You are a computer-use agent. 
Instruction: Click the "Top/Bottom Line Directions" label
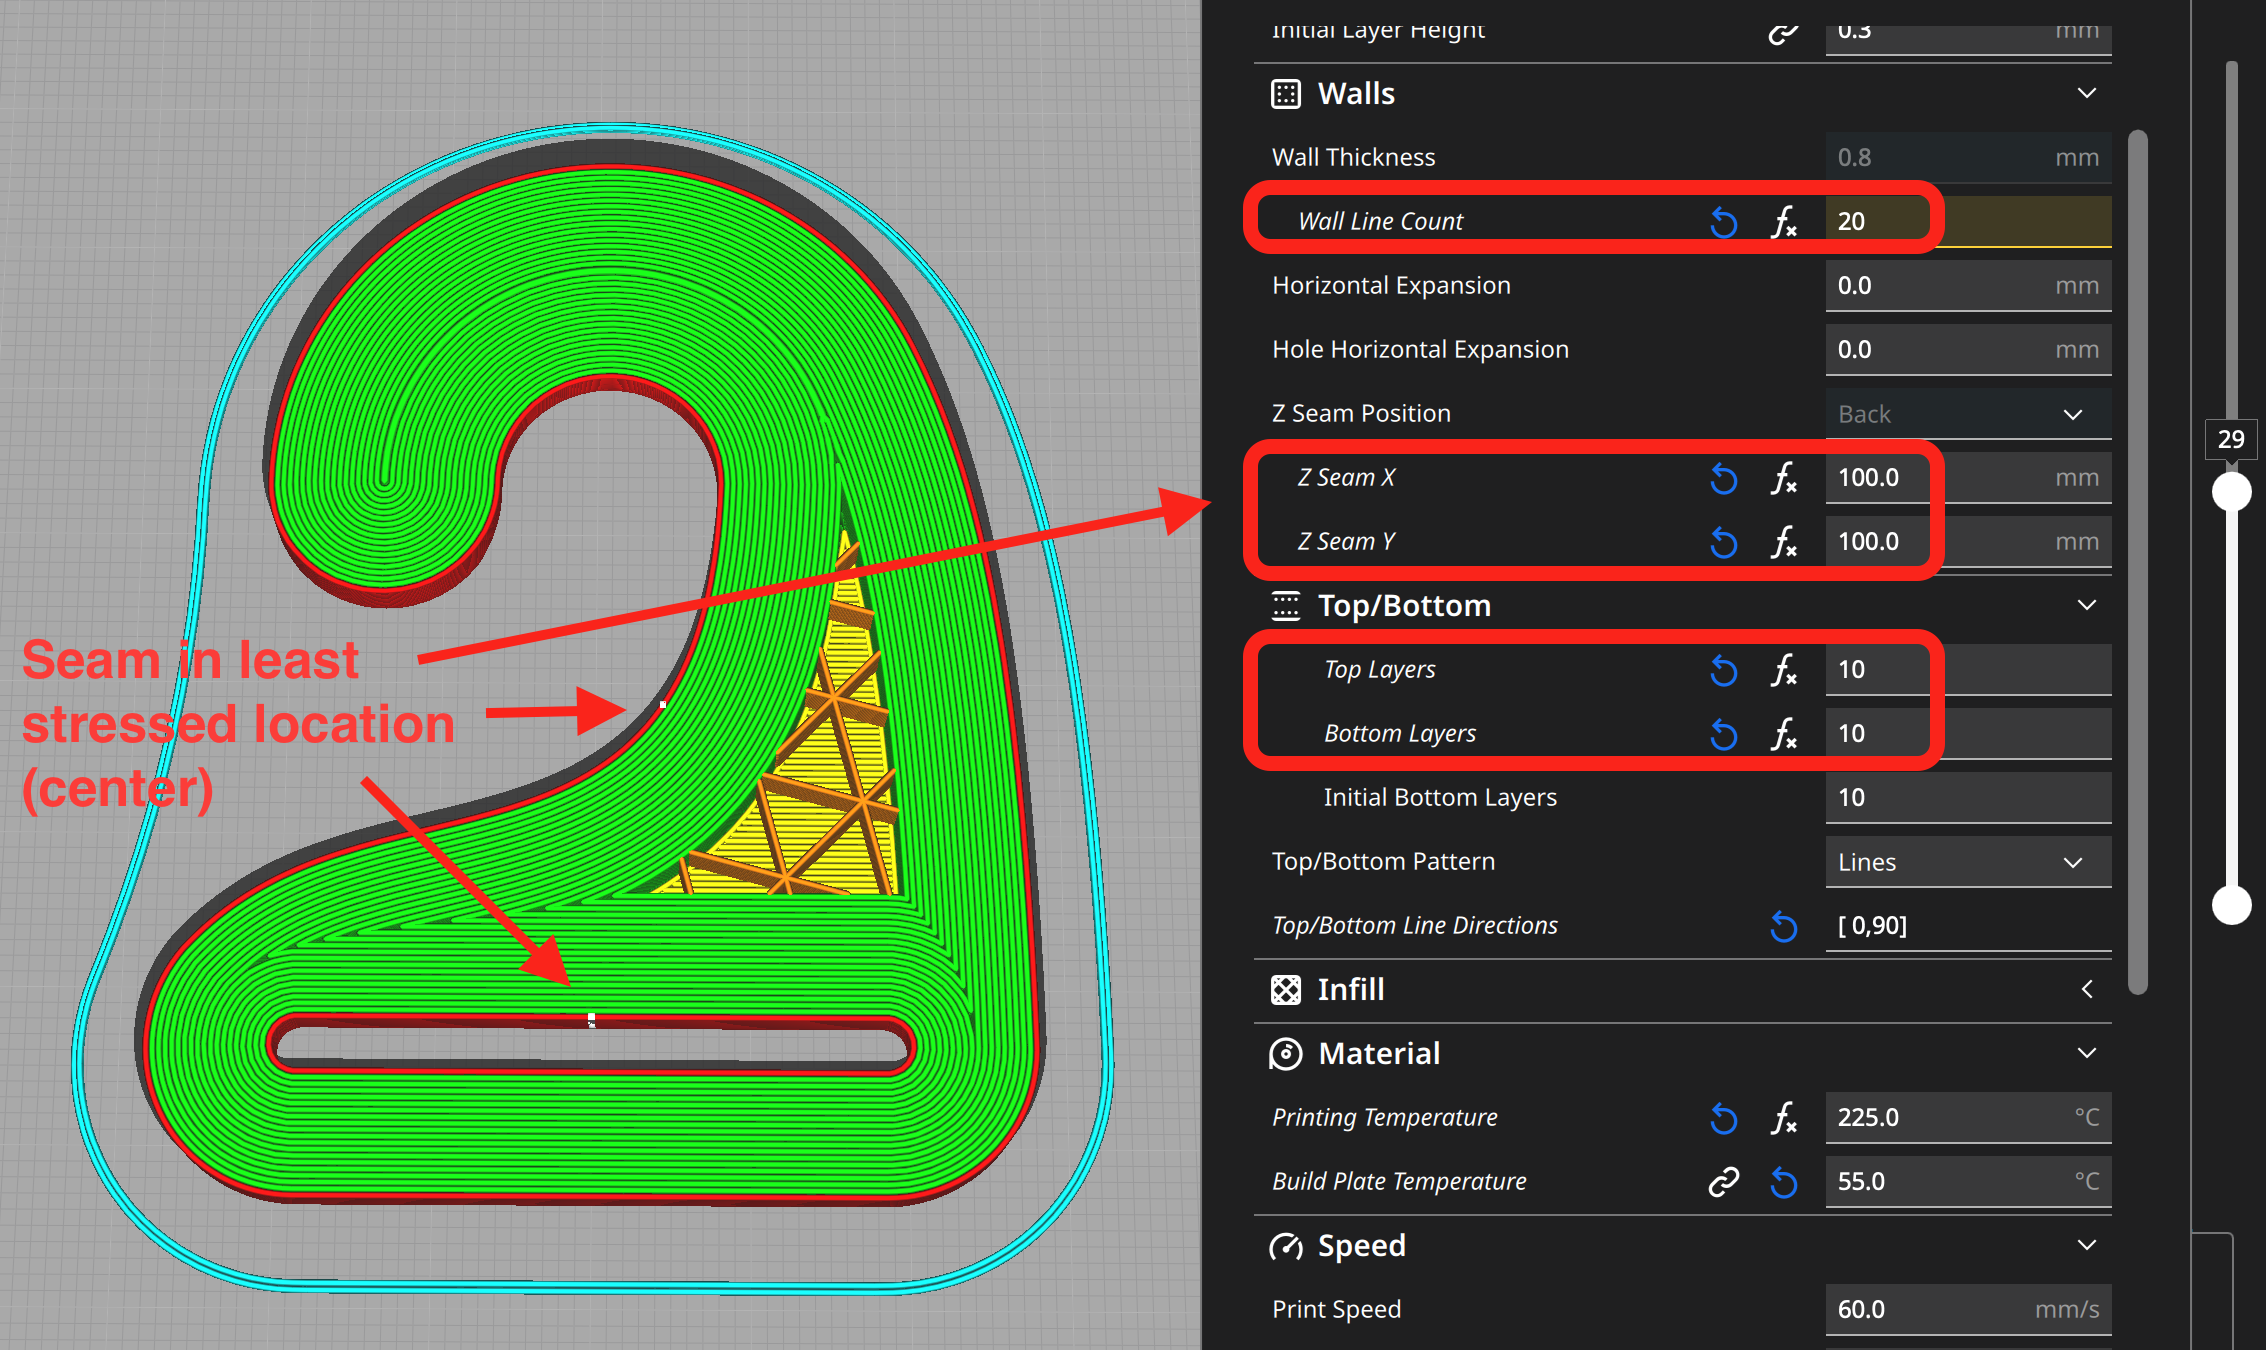(x=1415, y=926)
